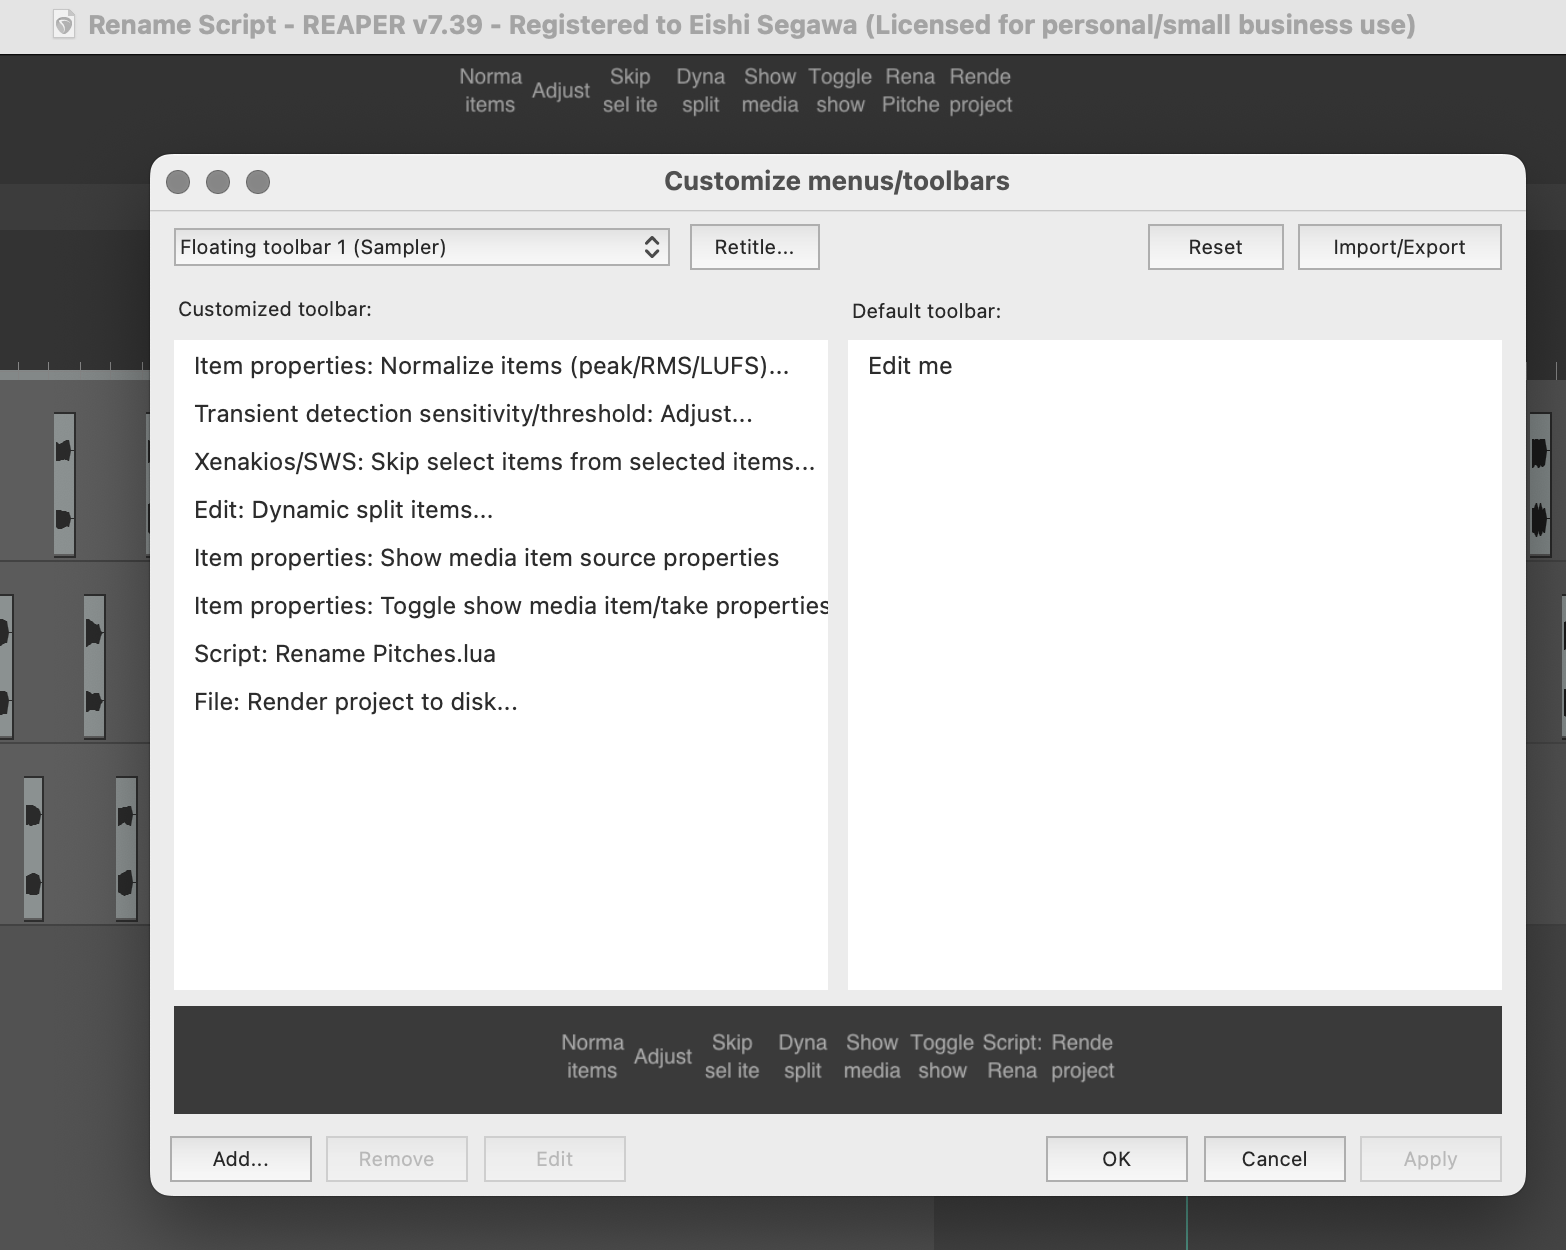1566x1250 pixels.
Task: Select 'Script: Rename Pitches.lua' row
Action: (x=500, y=654)
